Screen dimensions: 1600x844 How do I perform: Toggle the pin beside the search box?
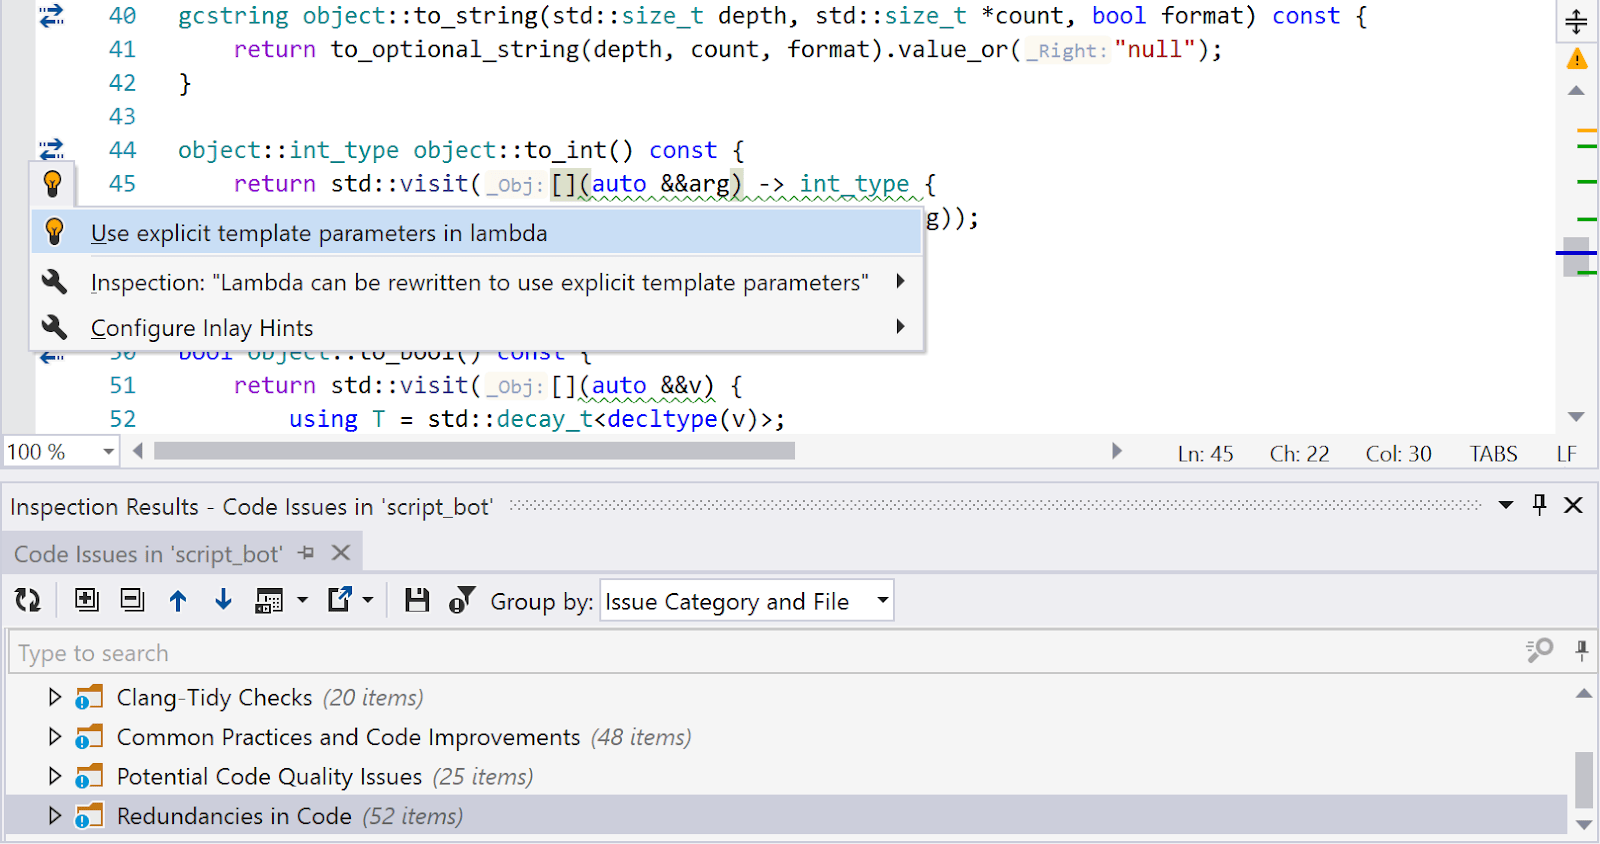coord(1581,651)
